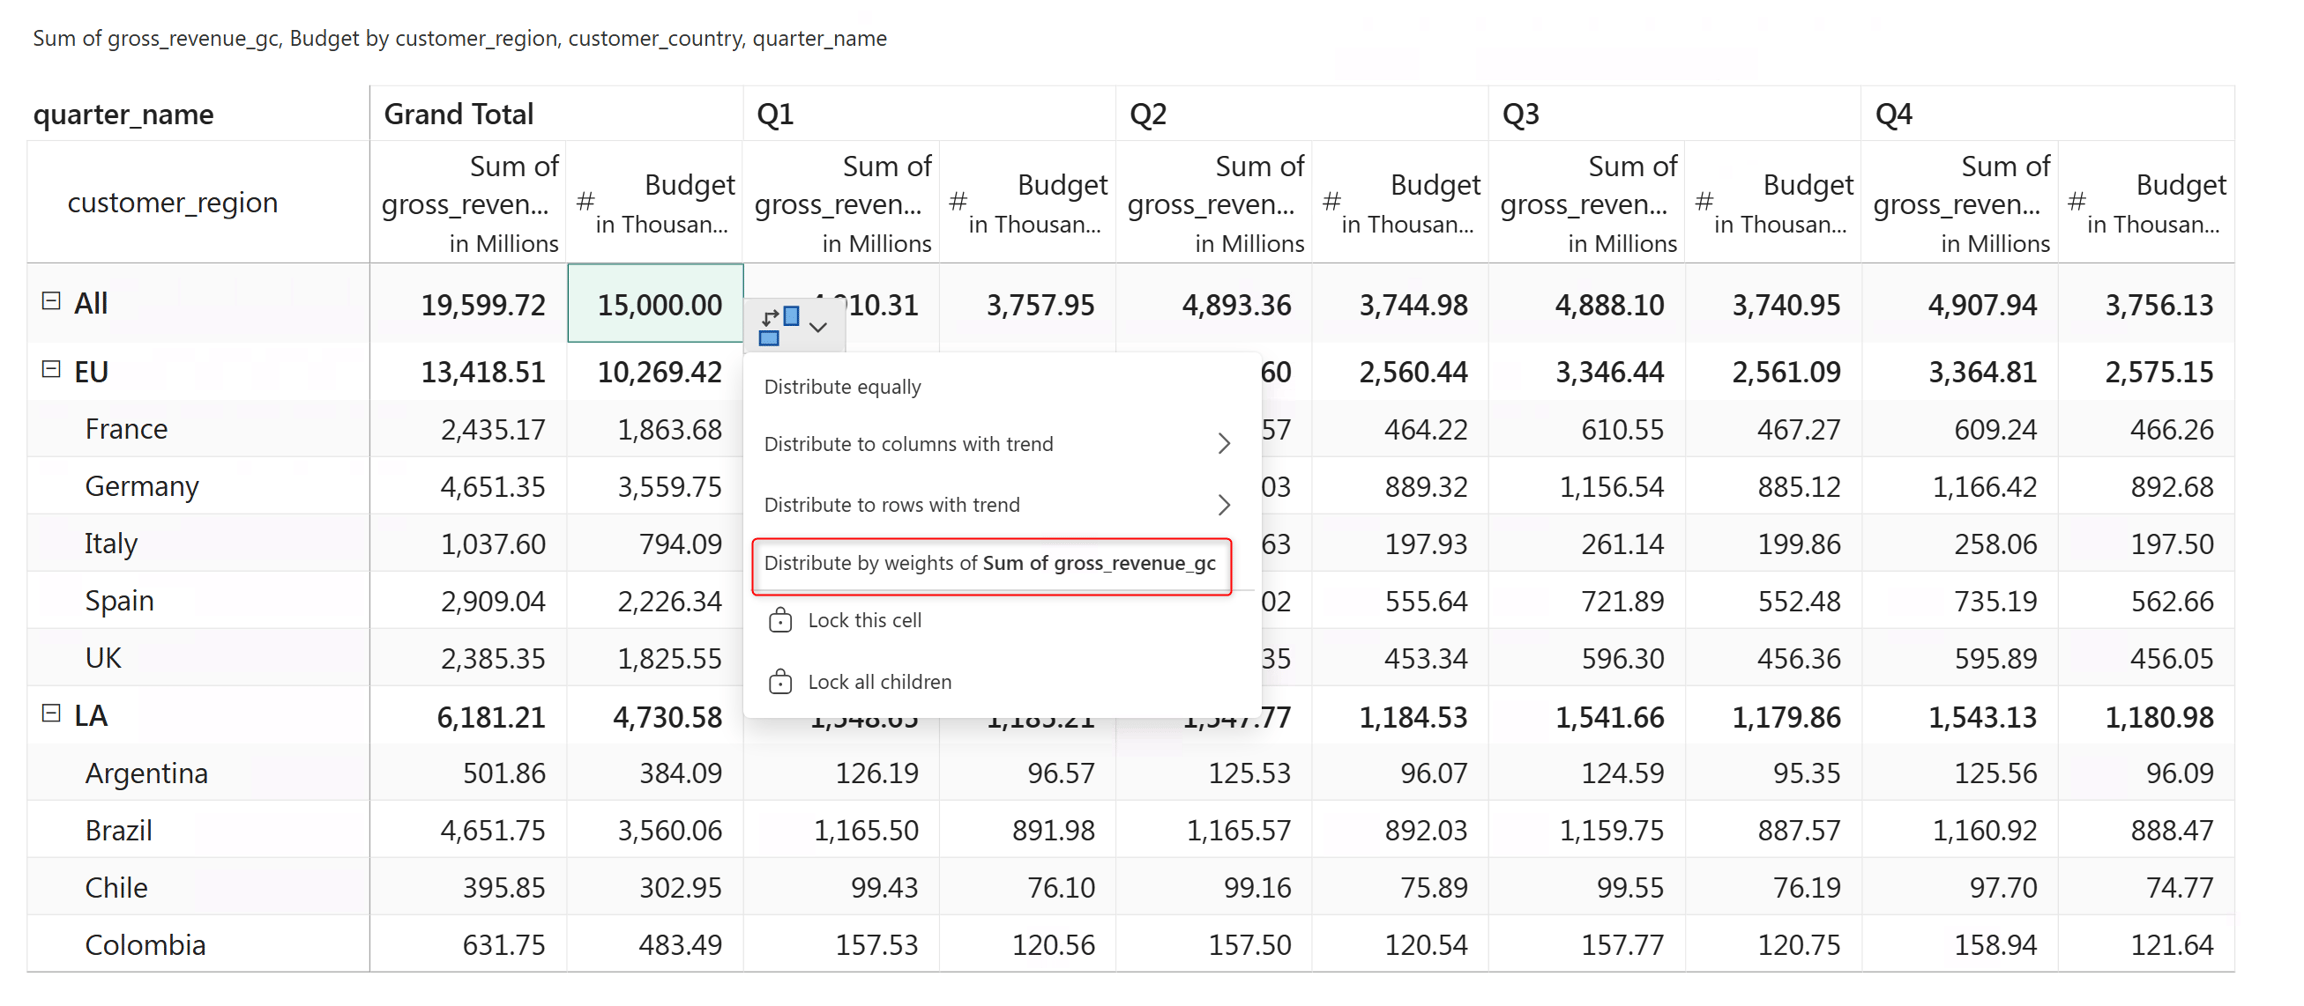
Task: Collapse the LA region group
Action: tap(51, 714)
